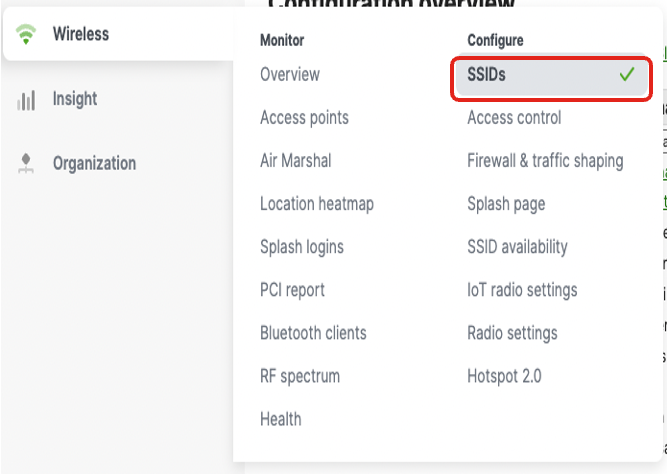Configure Firewall & traffic shaping

[545, 161]
